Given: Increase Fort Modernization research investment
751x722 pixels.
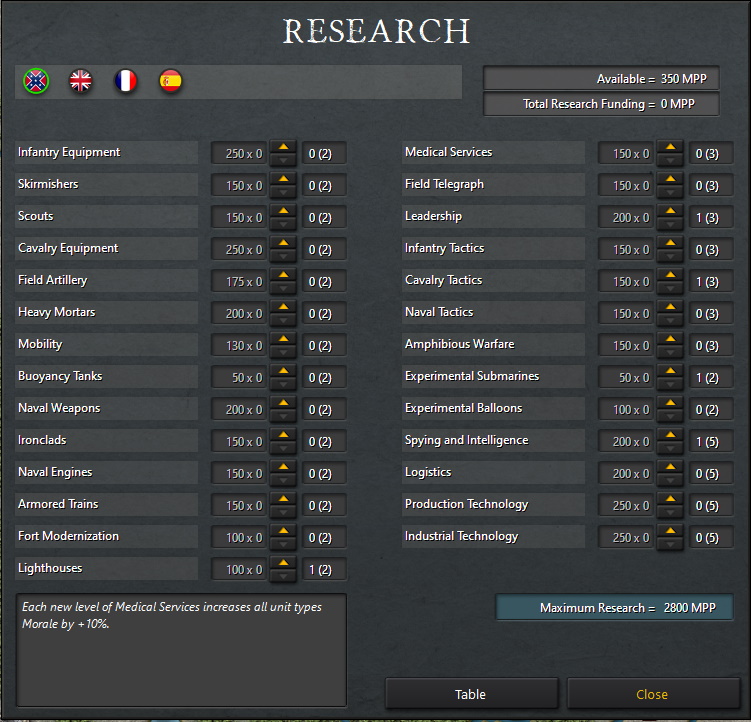Looking at the screenshot, I should (284, 531).
